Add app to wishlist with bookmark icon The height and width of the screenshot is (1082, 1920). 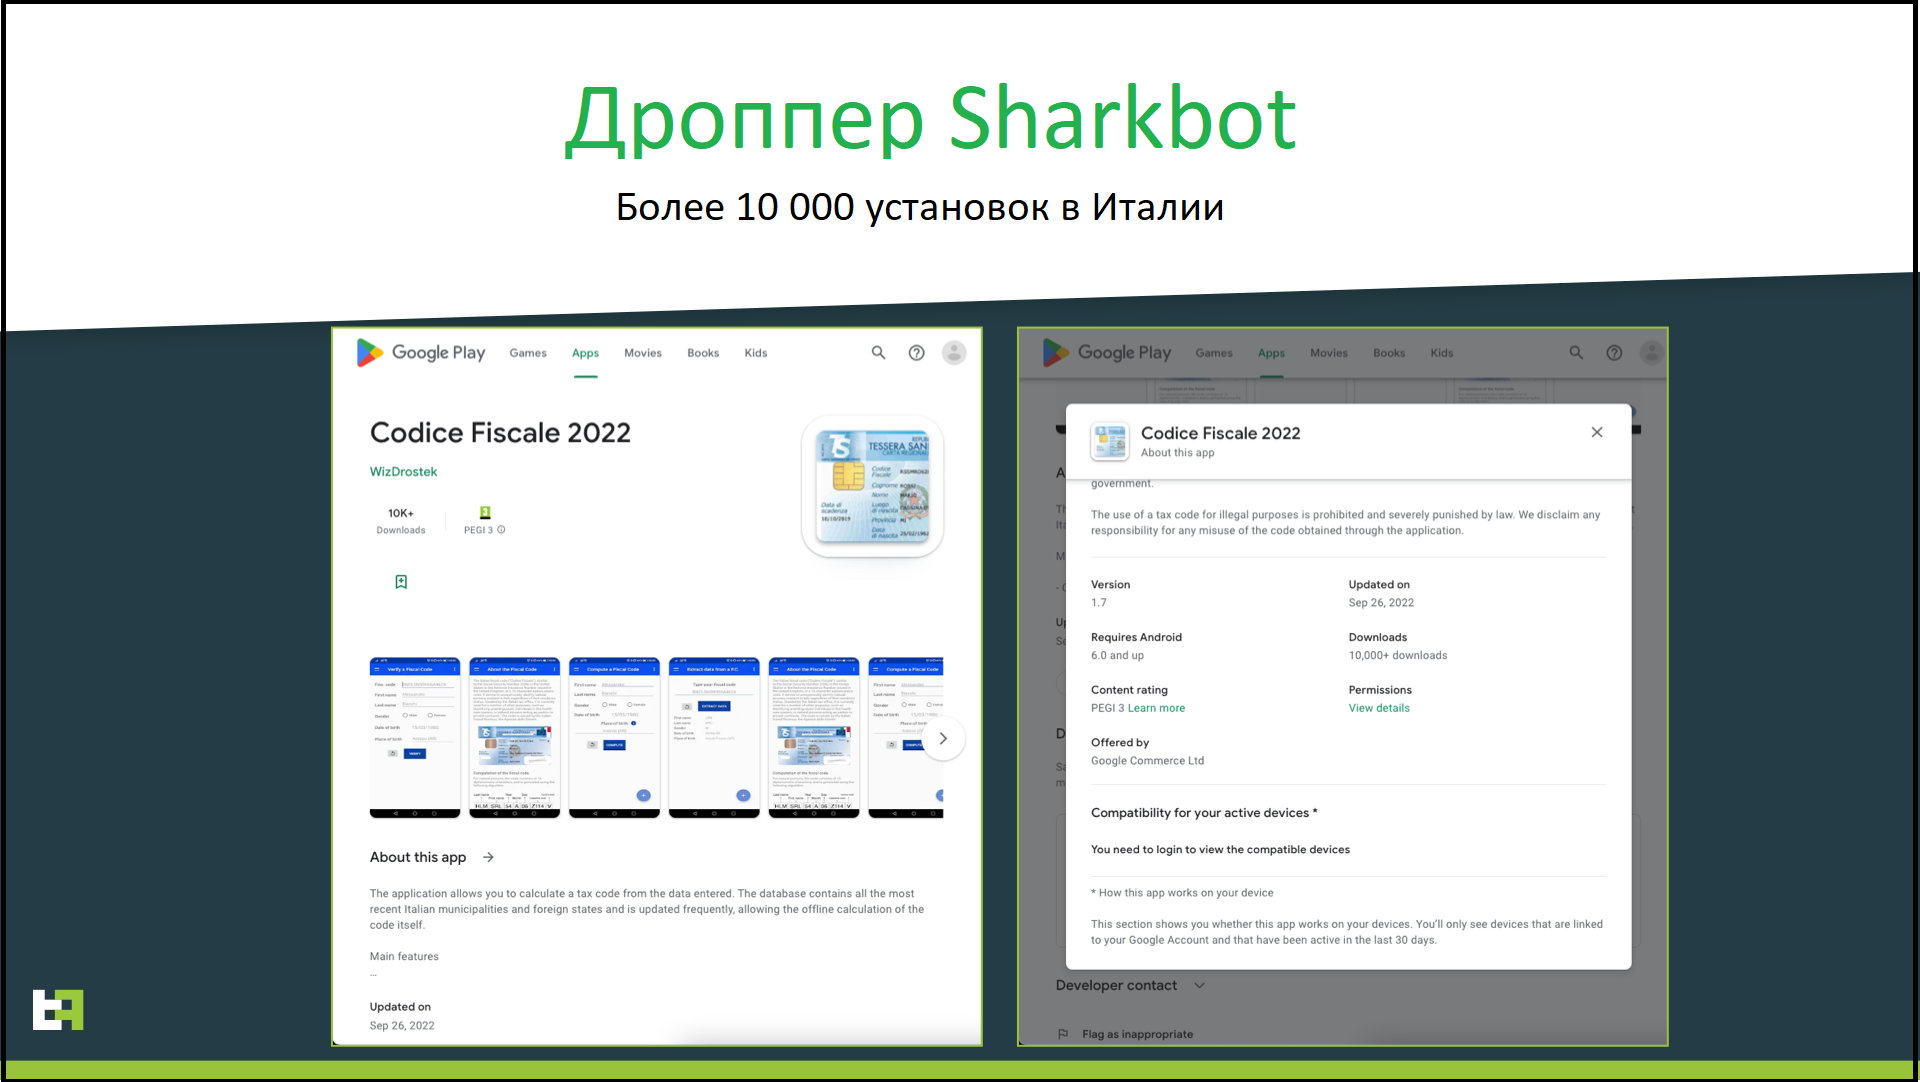tap(401, 582)
